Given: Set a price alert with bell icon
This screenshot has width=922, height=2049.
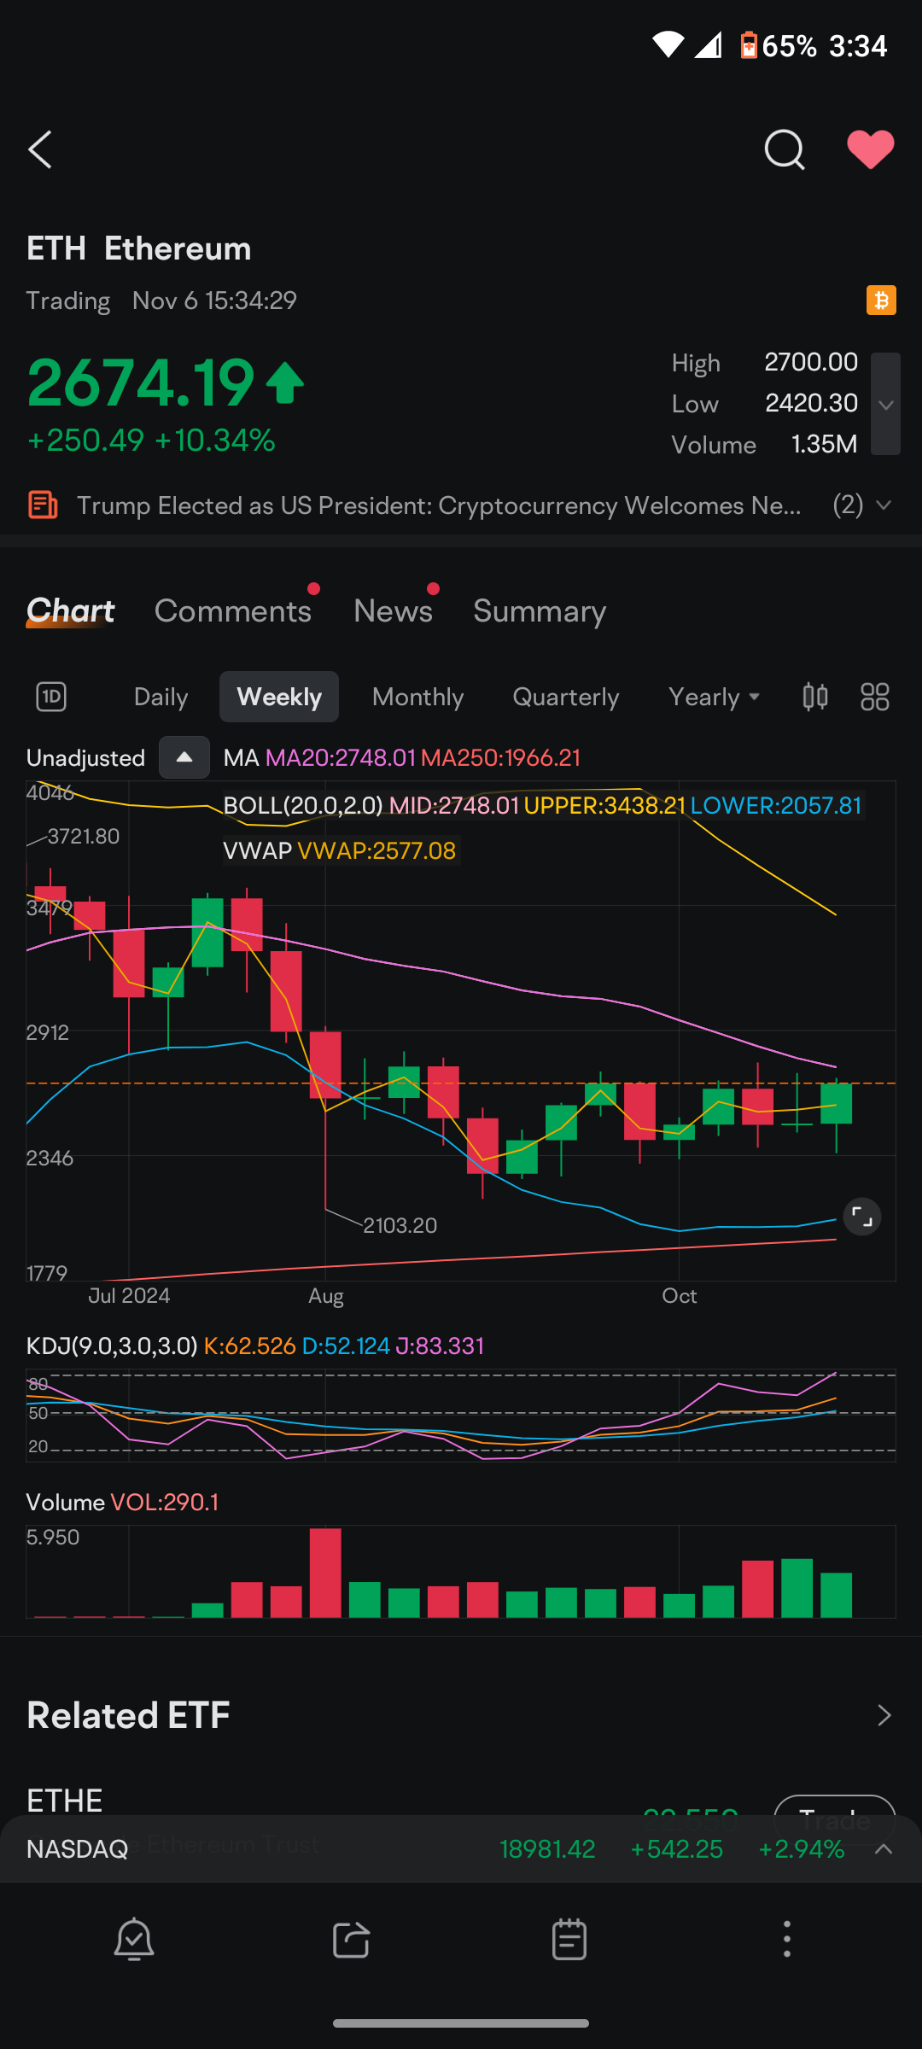Looking at the screenshot, I should click(134, 1940).
